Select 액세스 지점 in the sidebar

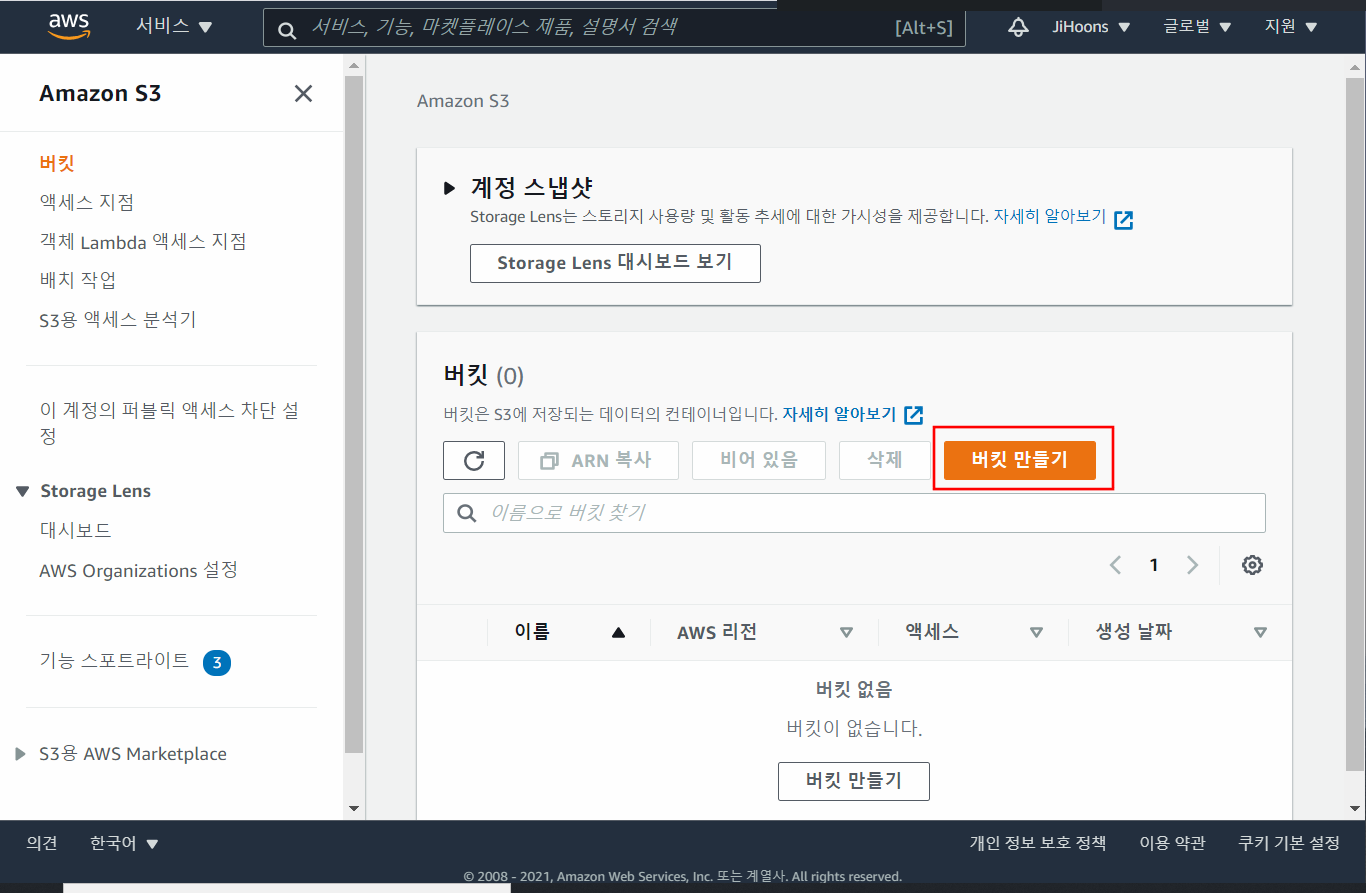click(x=86, y=202)
